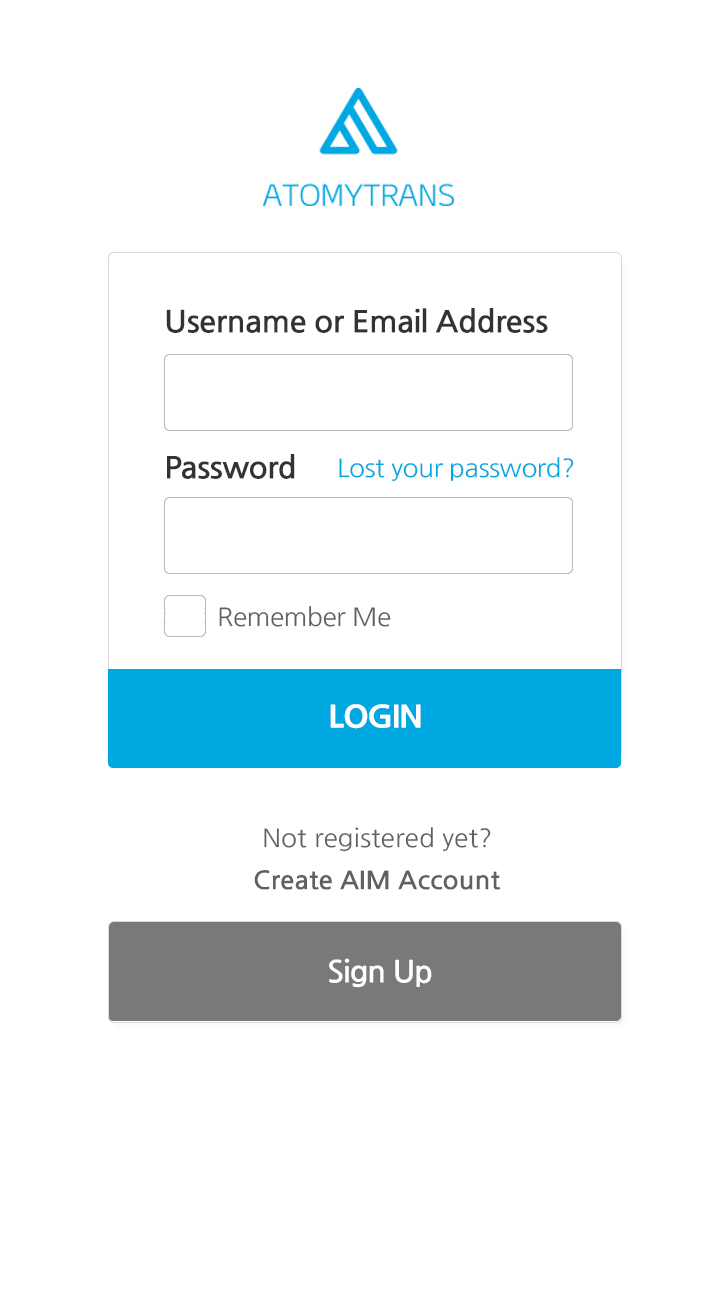
Task: Click the Remember Me label text
Action: pyautogui.click(x=304, y=617)
